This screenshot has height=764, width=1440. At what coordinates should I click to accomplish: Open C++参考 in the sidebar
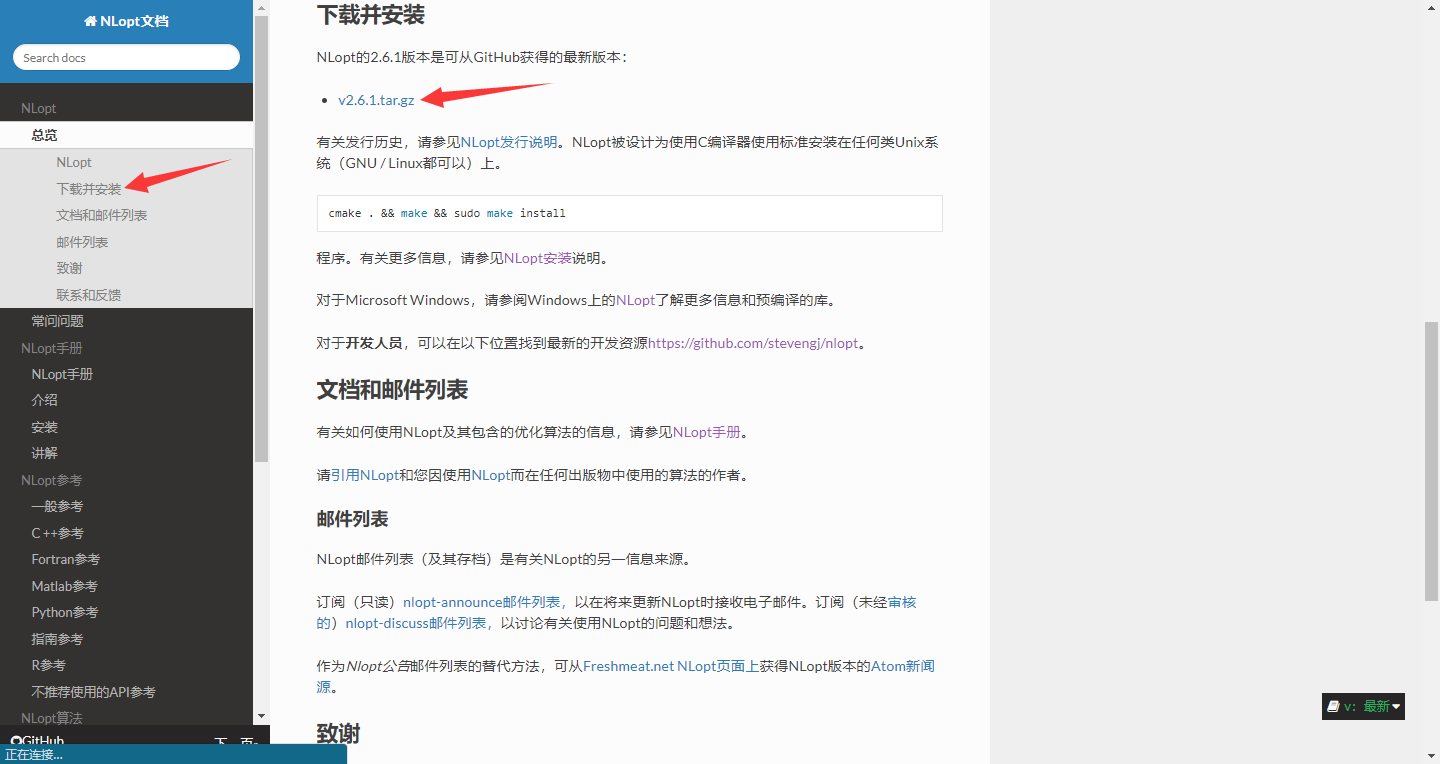click(x=58, y=533)
